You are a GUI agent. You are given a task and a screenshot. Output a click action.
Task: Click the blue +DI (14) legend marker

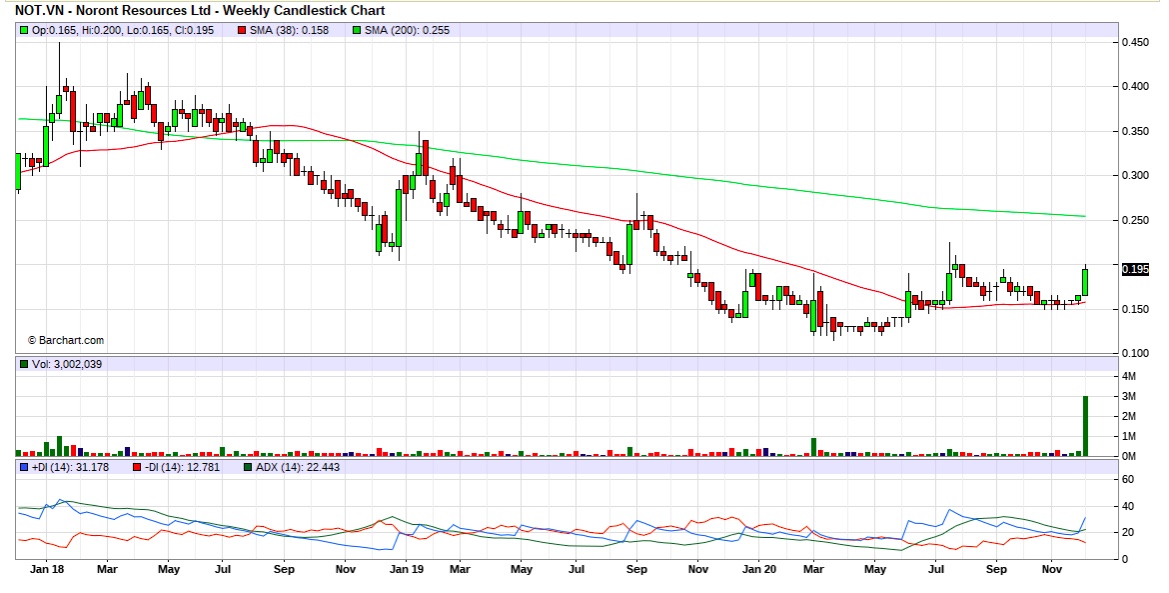pyautogui.click(x=25, y=467)
